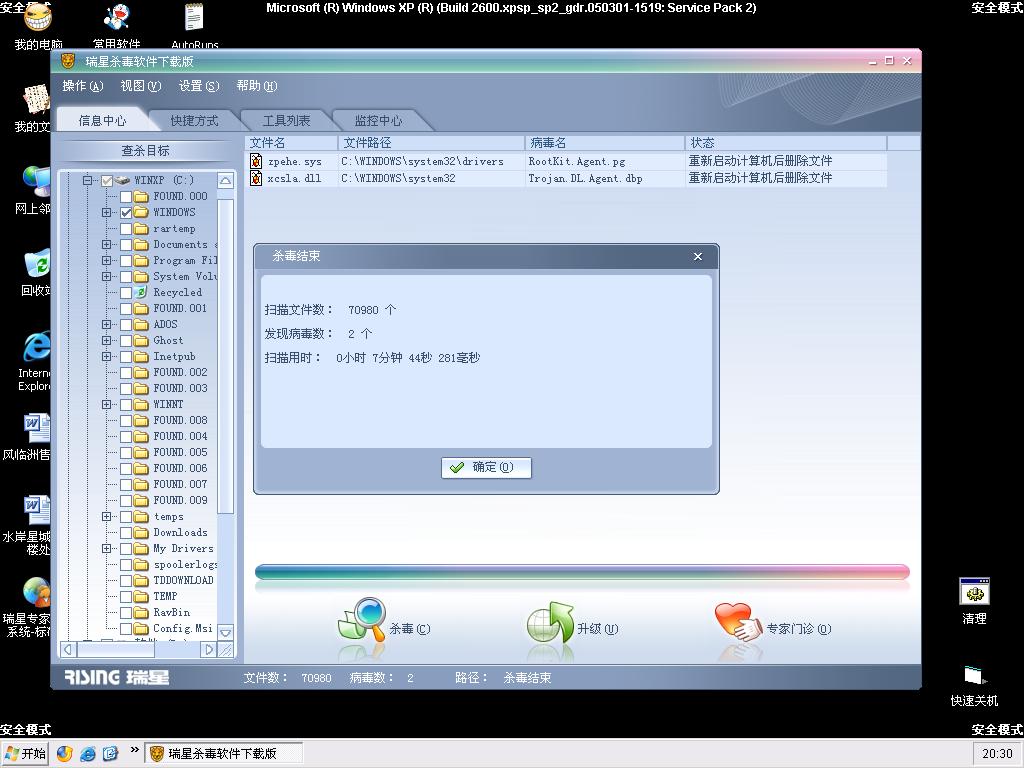Open the 视图(V) menu

[x=140, y=86]
